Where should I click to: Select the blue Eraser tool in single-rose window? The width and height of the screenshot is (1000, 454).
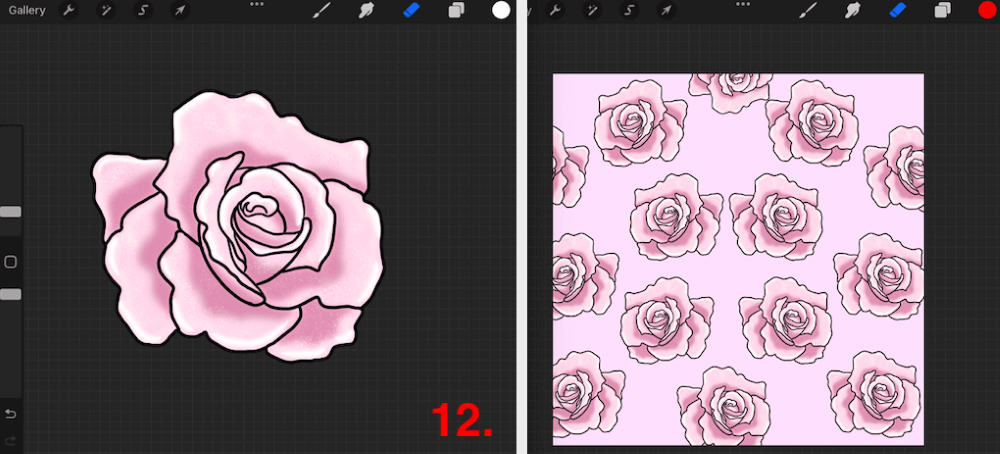[x=411, y=10]
